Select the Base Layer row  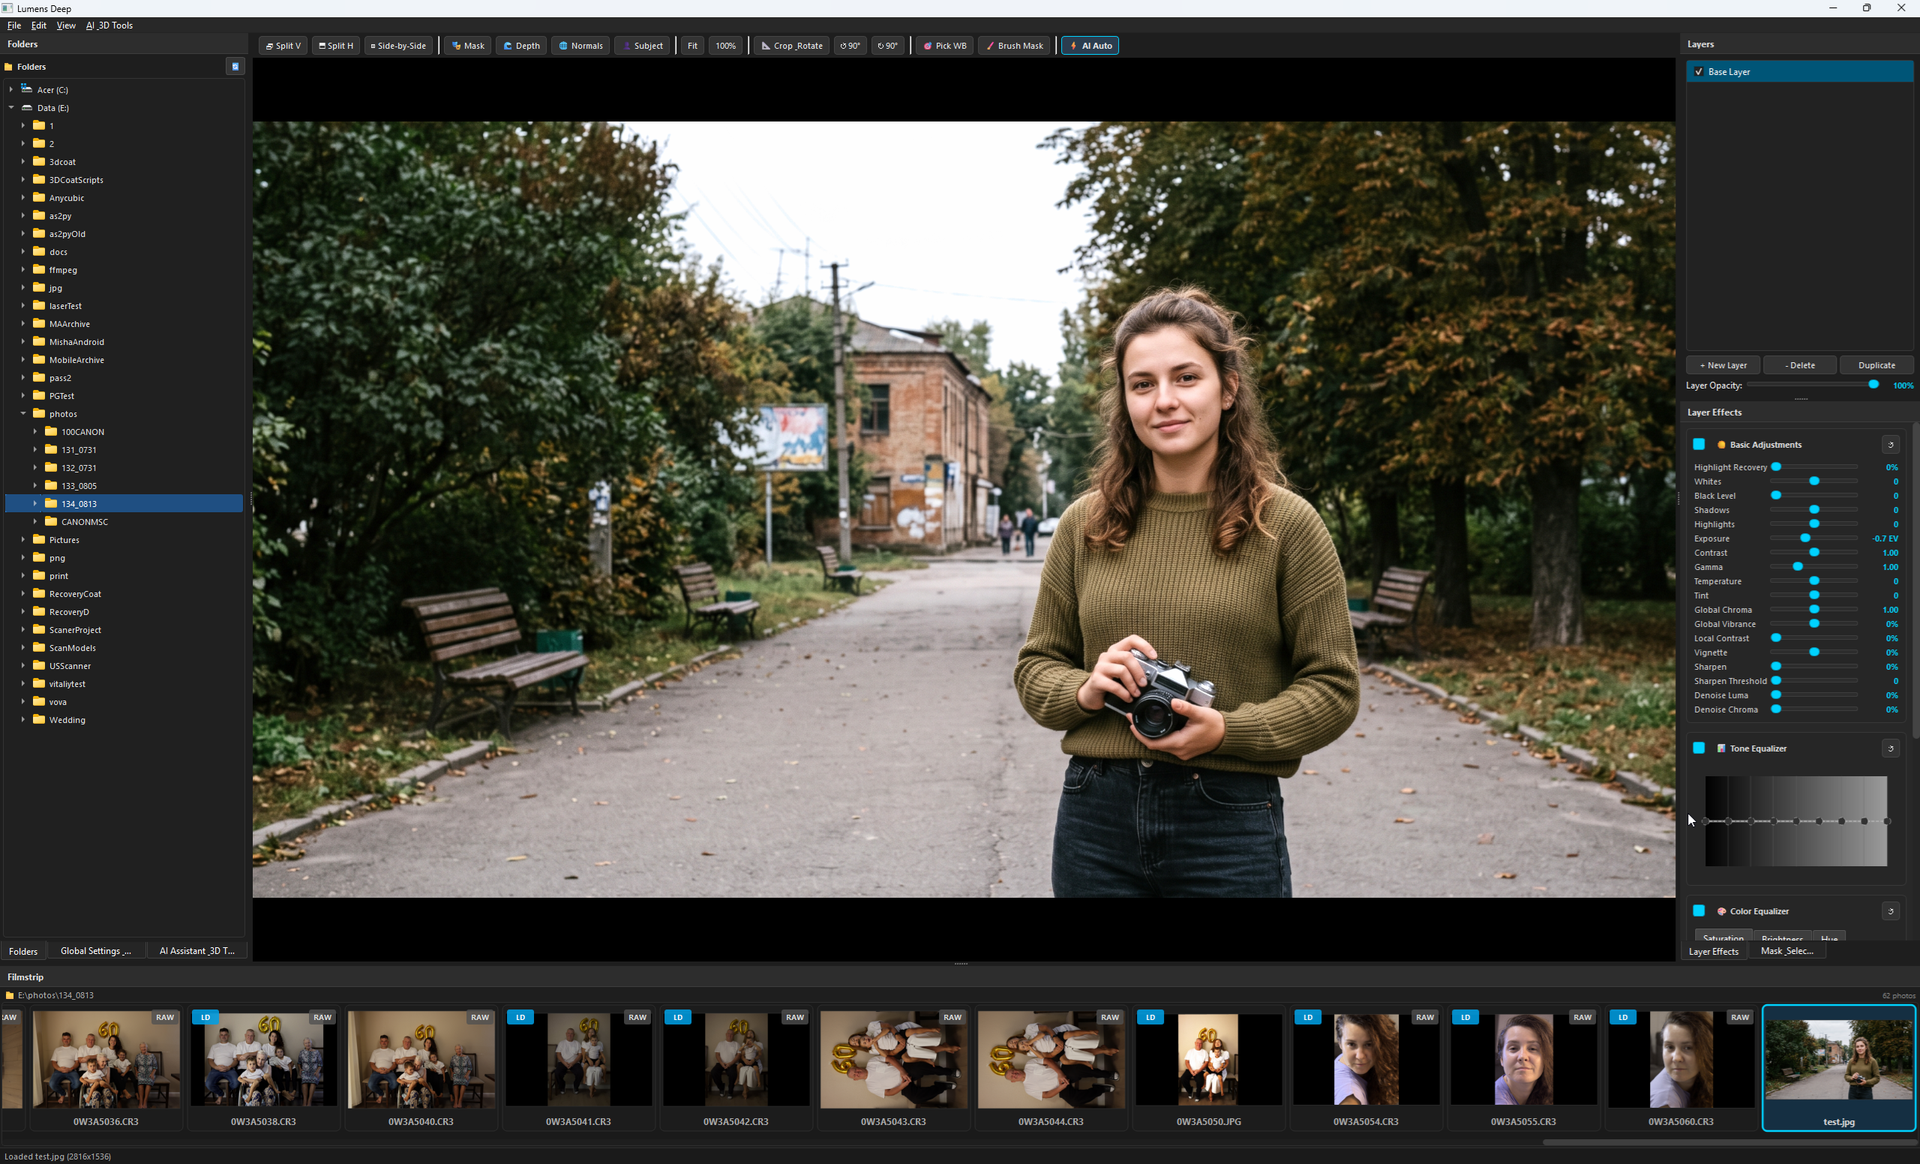coord(1800,72)
